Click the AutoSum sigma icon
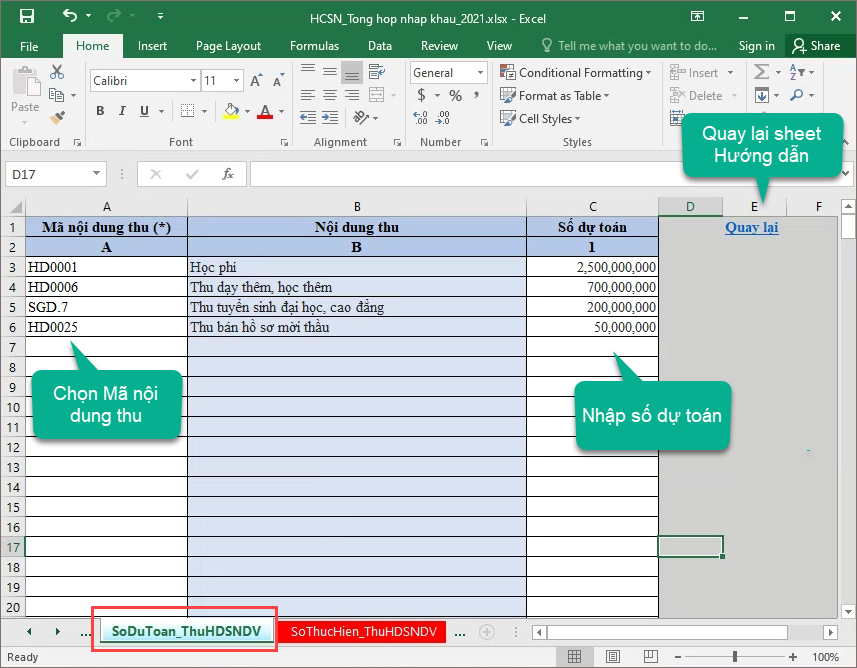Screen dimensions: 857x668 (762, 72)
